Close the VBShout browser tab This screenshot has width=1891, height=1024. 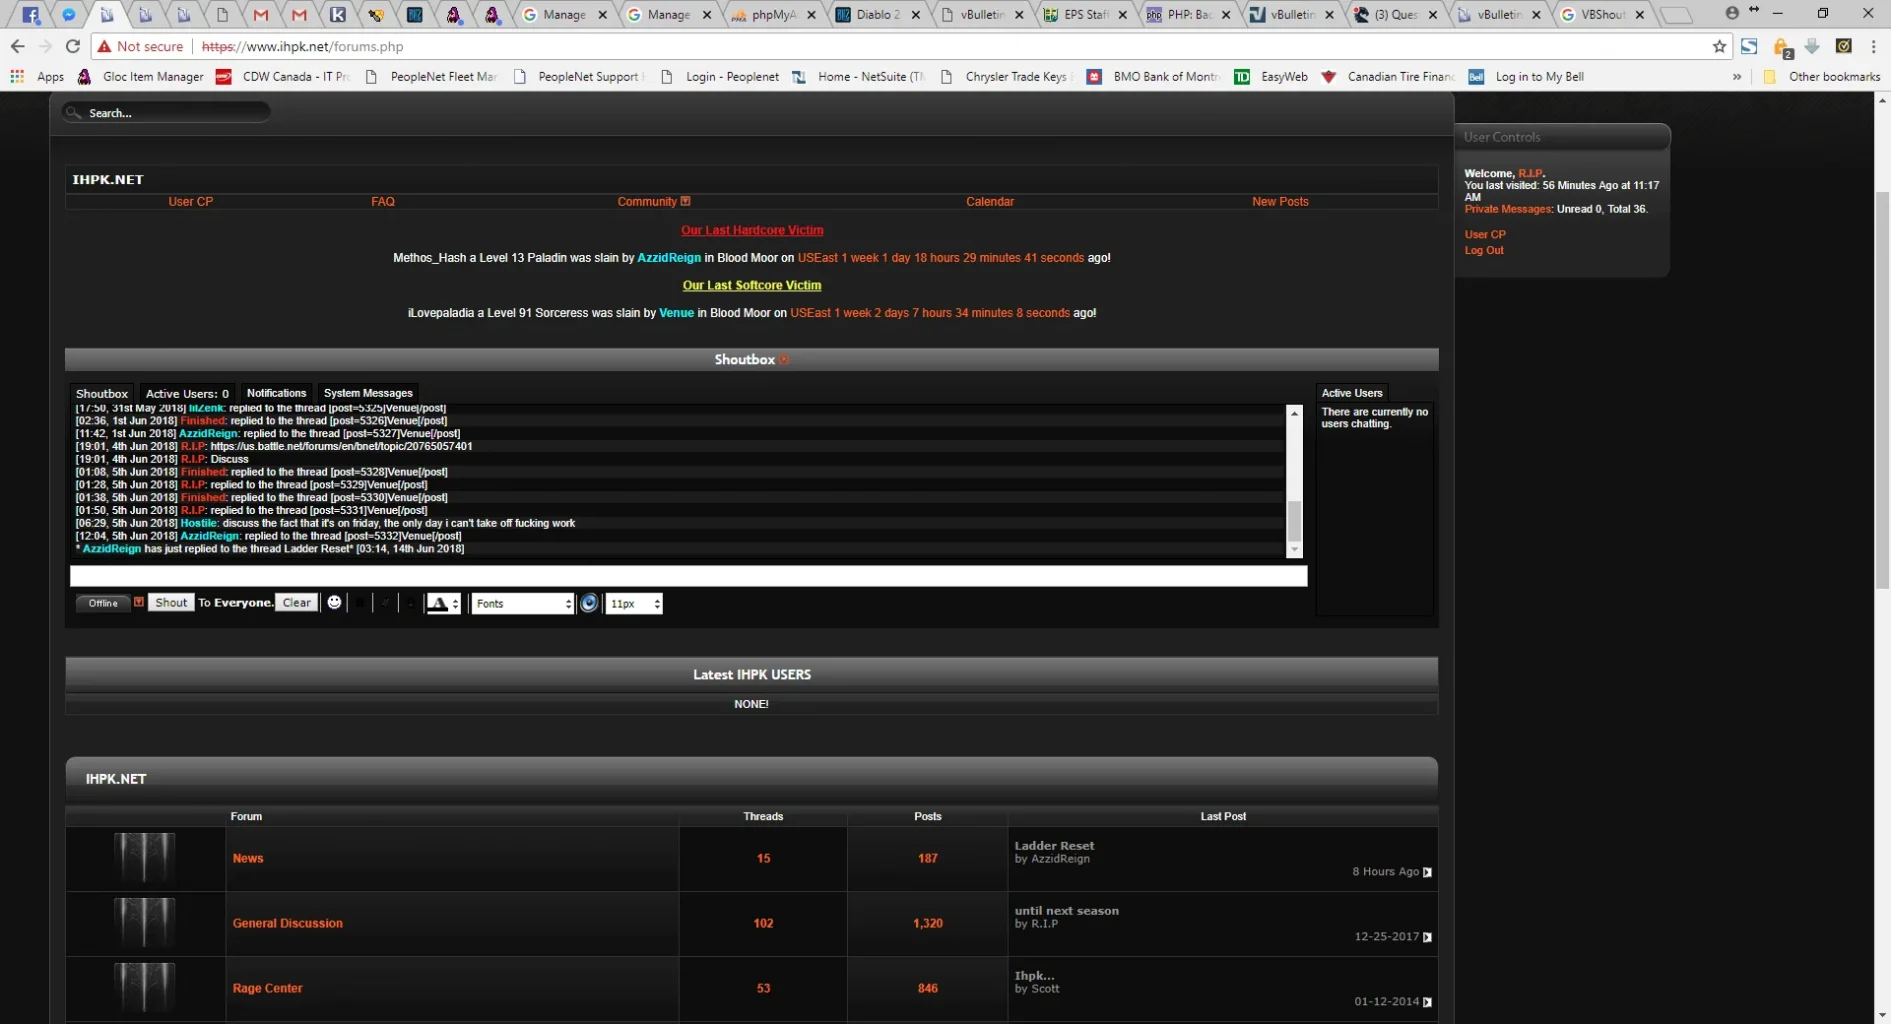coord(1640,15)
